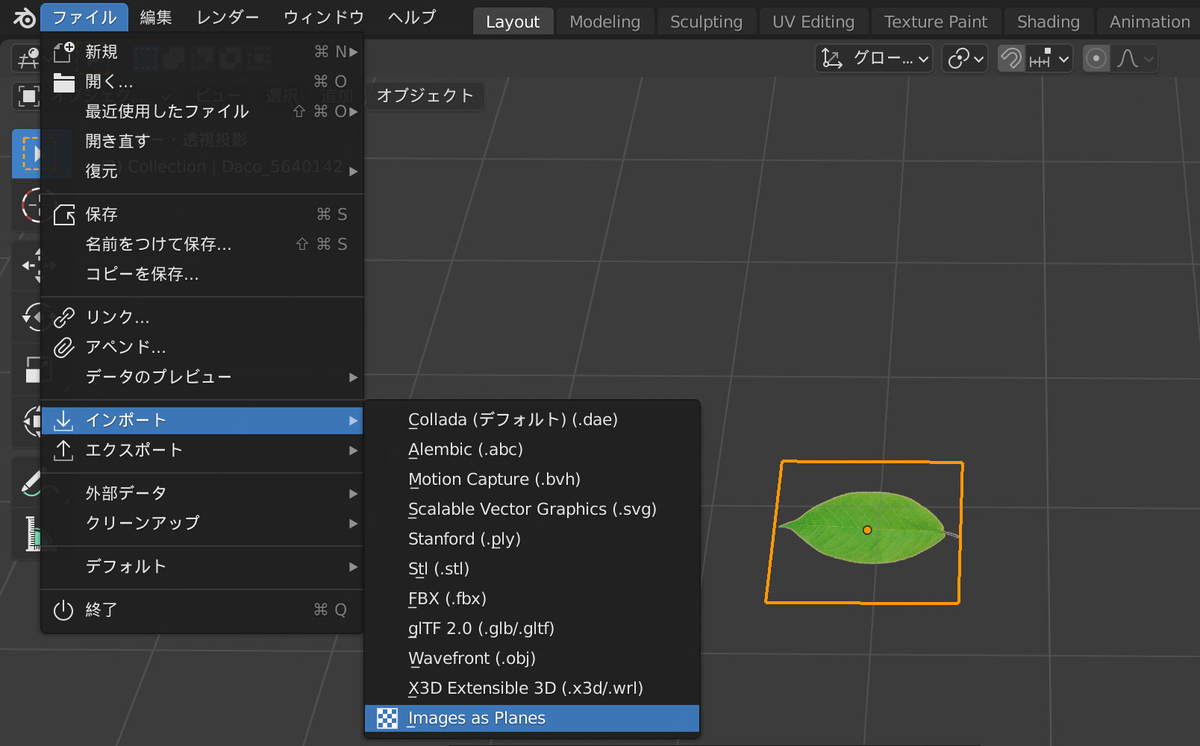The height and width of the screenshot is (746, 1200).
Task: Toggle proportional editing button
Action: tap(1096, 59)
